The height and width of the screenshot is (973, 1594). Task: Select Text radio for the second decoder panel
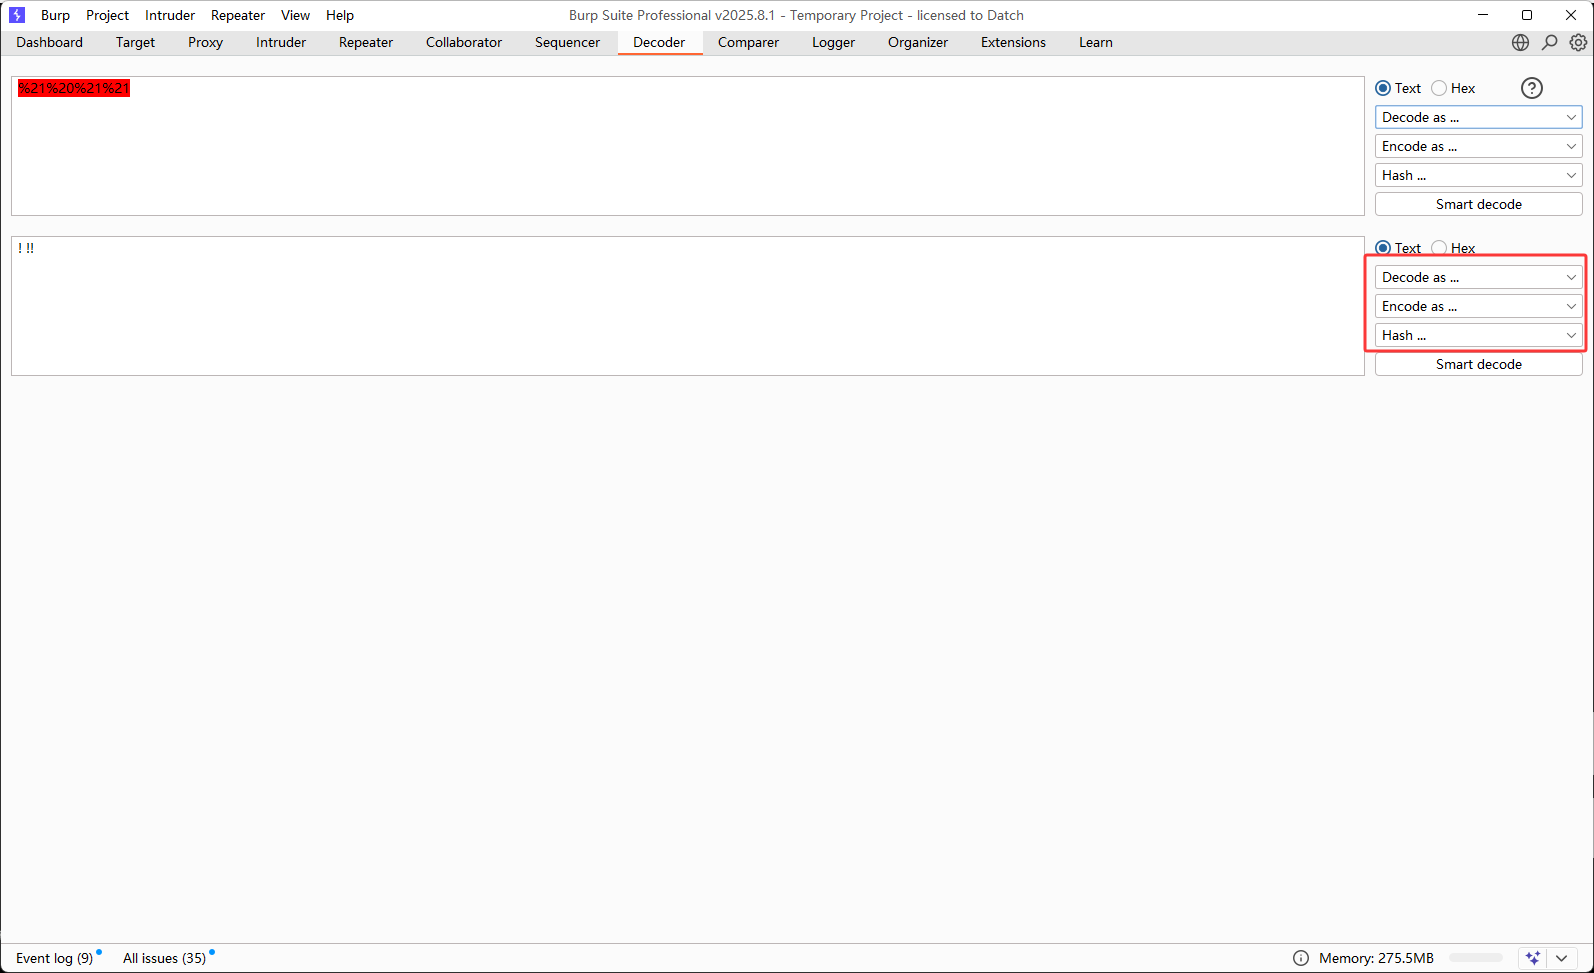point(1383,248)
